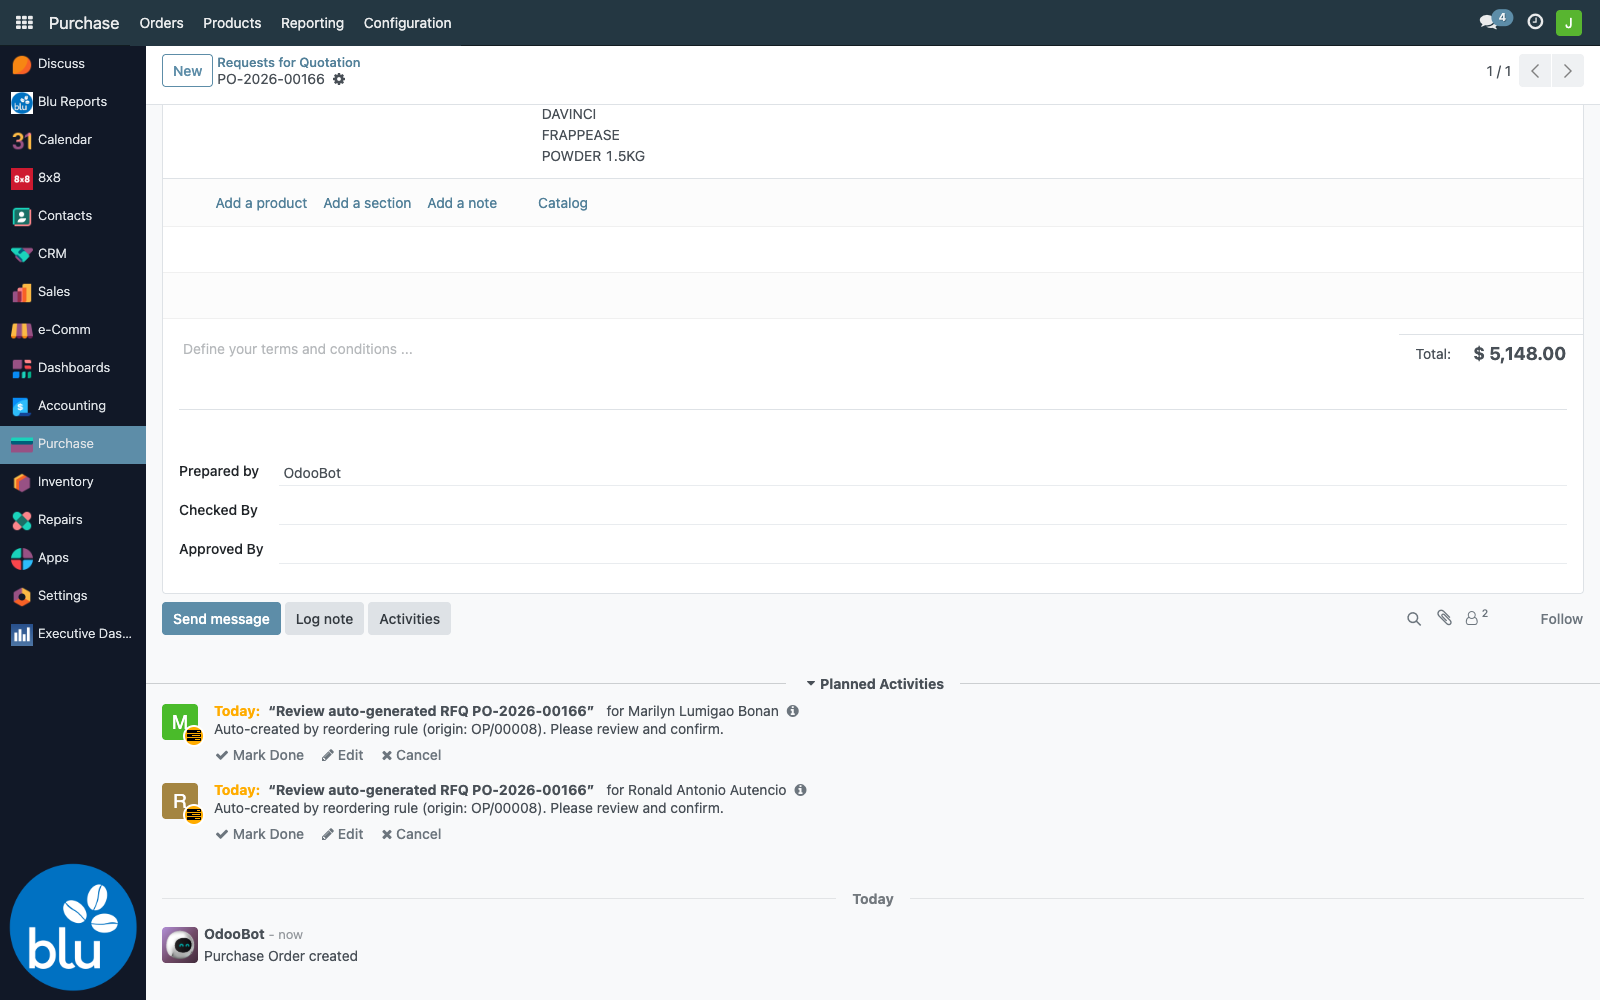The image size is (1600, 1000).
Task: Open Sales app from sidebar
Action: pos(73,292)
